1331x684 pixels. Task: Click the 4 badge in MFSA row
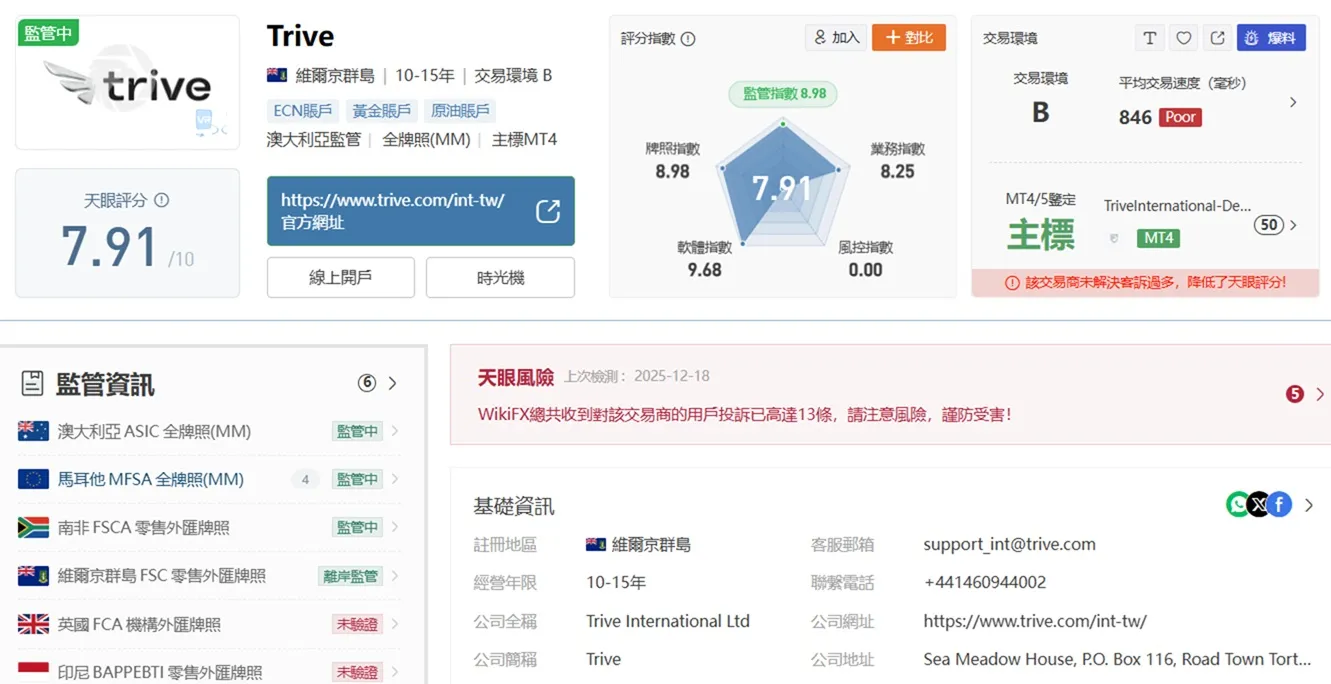pyautogui.click(x=306, y=480)
